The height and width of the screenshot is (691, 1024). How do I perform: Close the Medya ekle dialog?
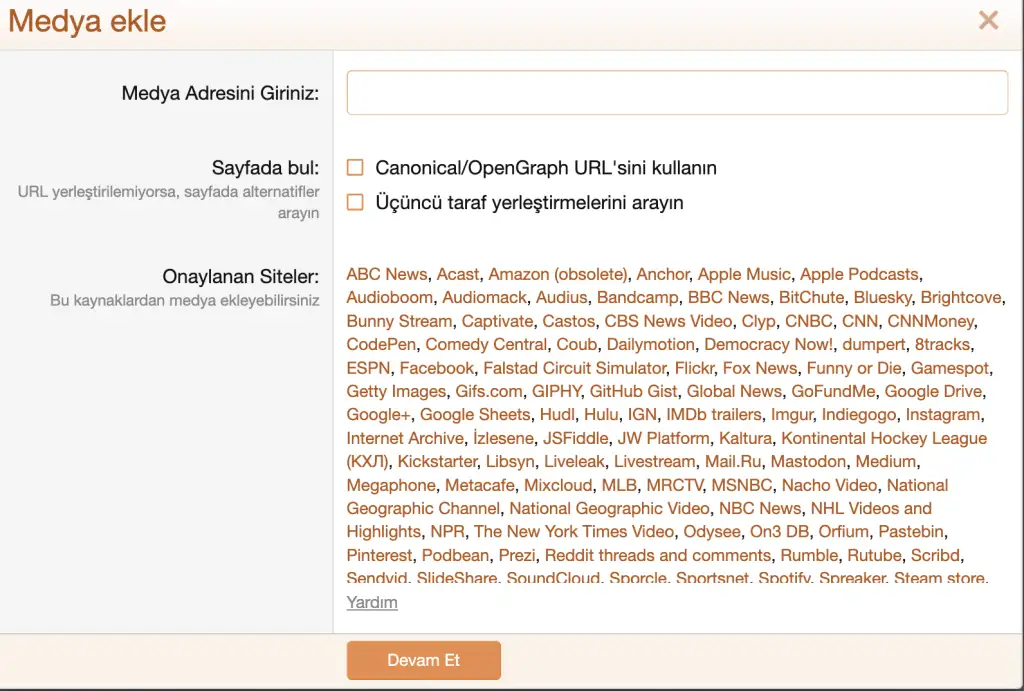[x=988, y=21]
